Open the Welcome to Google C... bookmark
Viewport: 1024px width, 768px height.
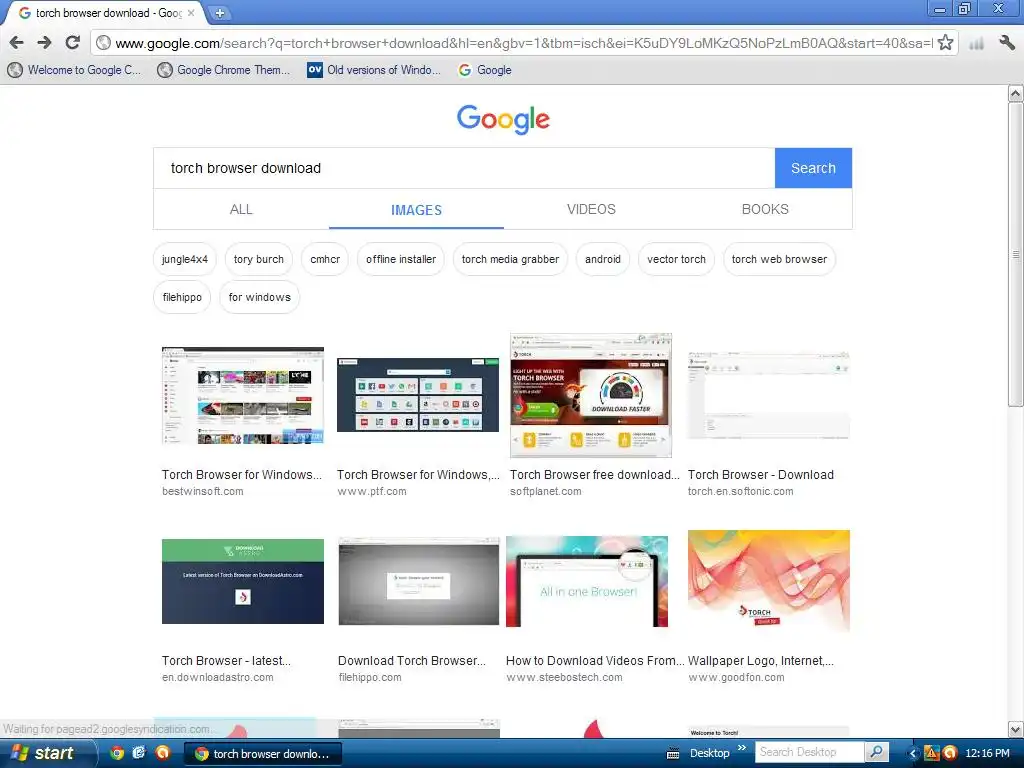pos(74,70)
